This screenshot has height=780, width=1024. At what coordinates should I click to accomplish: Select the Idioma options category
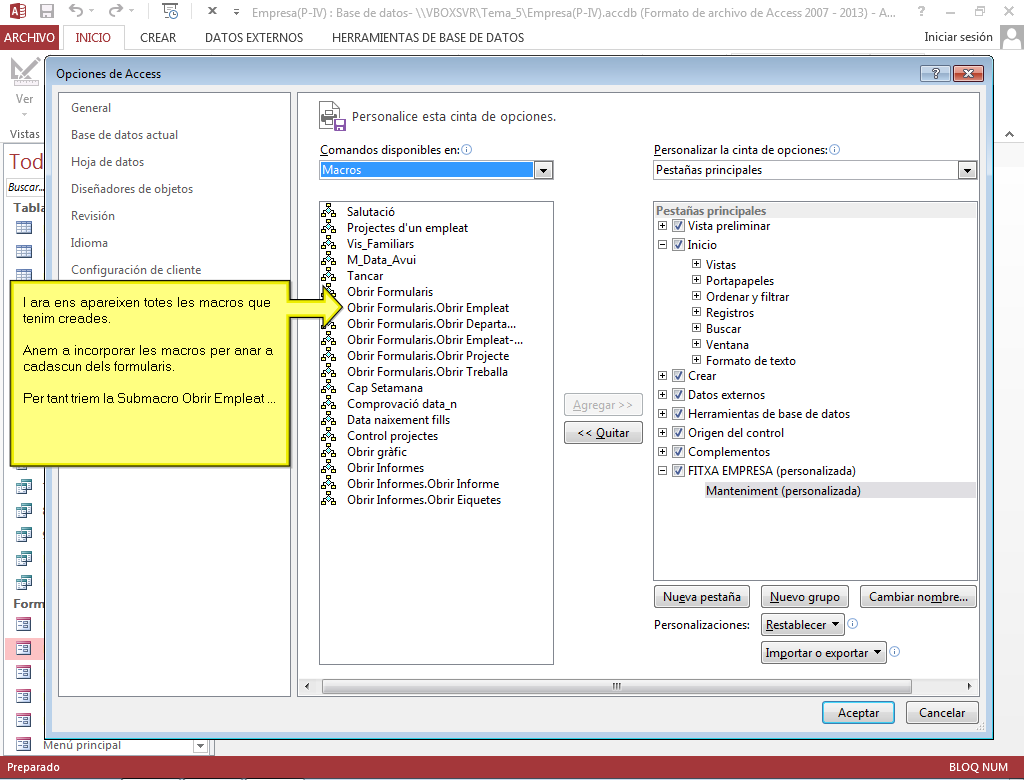[x=89, y=242]
